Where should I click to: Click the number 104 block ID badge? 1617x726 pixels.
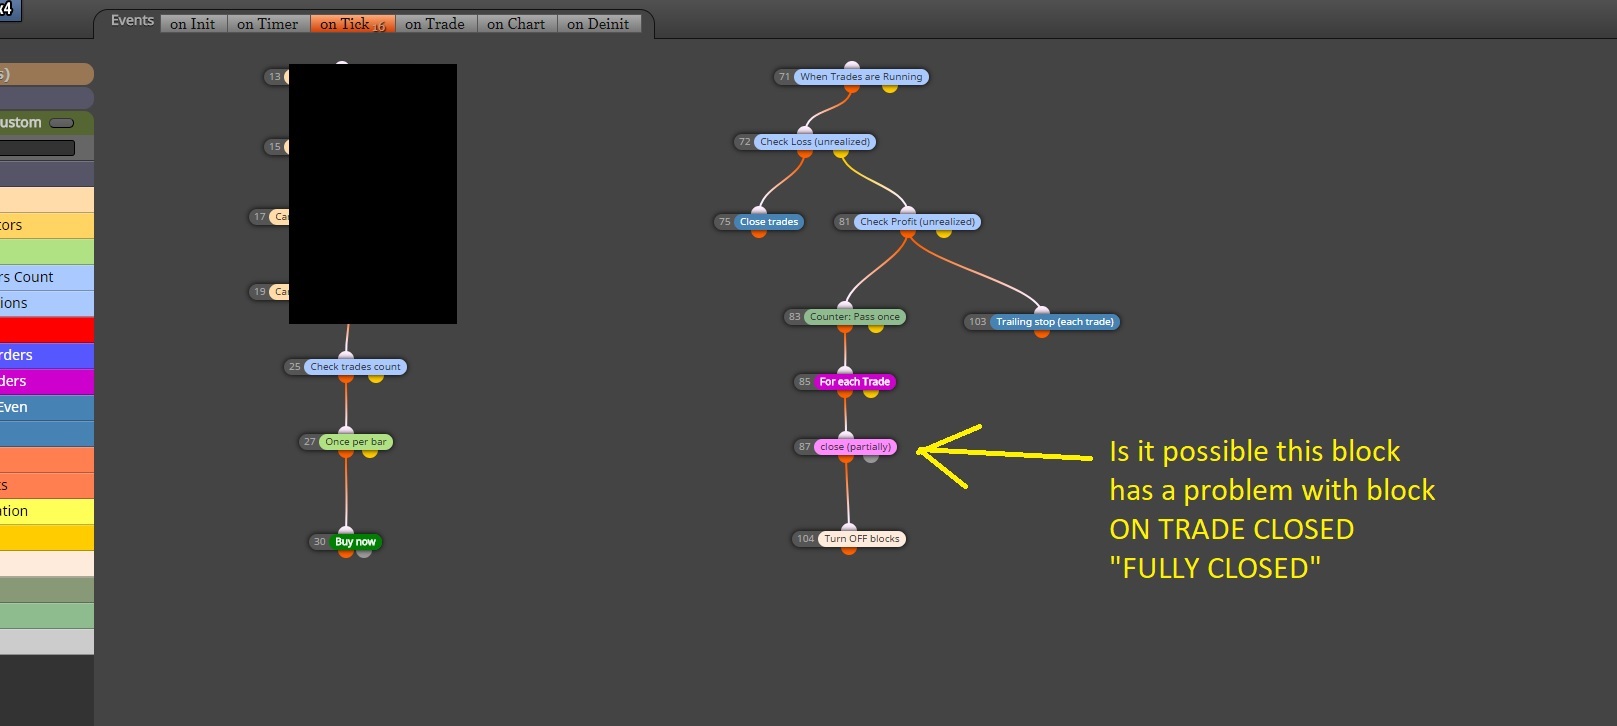coord(805,539)
